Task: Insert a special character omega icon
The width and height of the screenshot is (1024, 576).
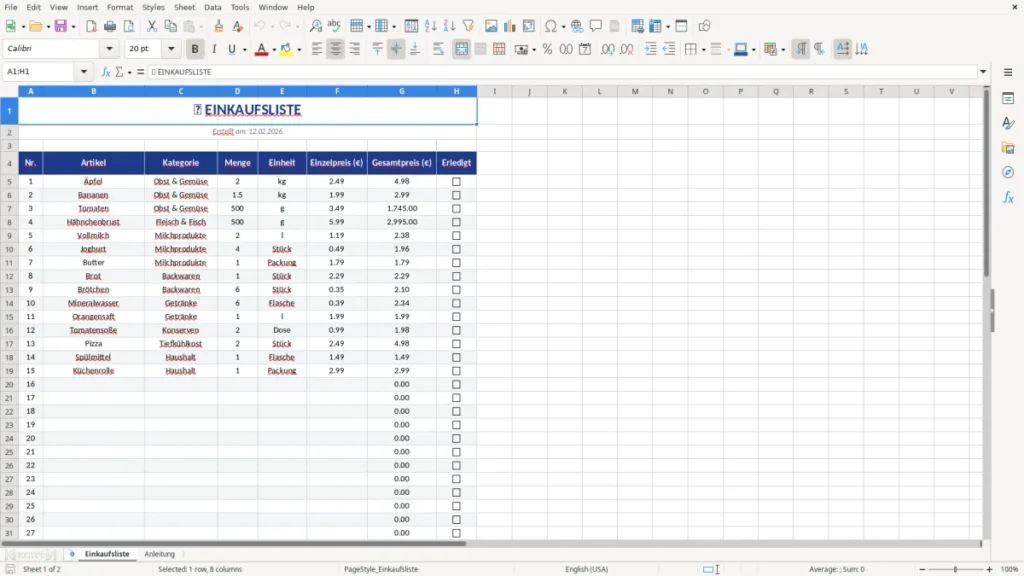Action: [x=551, y=26]
